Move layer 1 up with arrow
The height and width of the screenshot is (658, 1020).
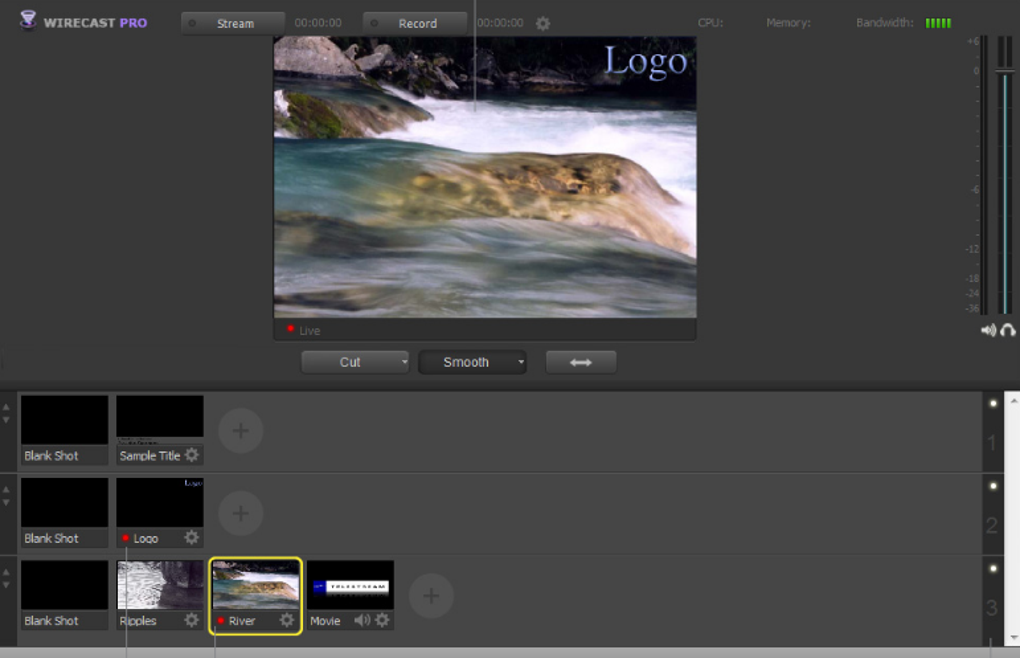(x=6, y=407)
